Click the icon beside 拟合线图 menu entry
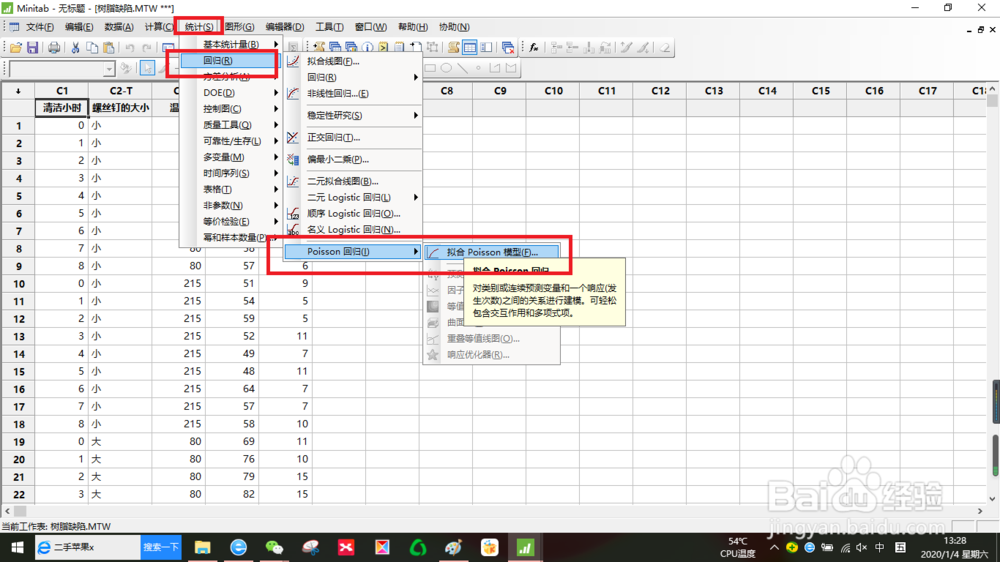This screenshot has height=562, width=1000. 293,61
